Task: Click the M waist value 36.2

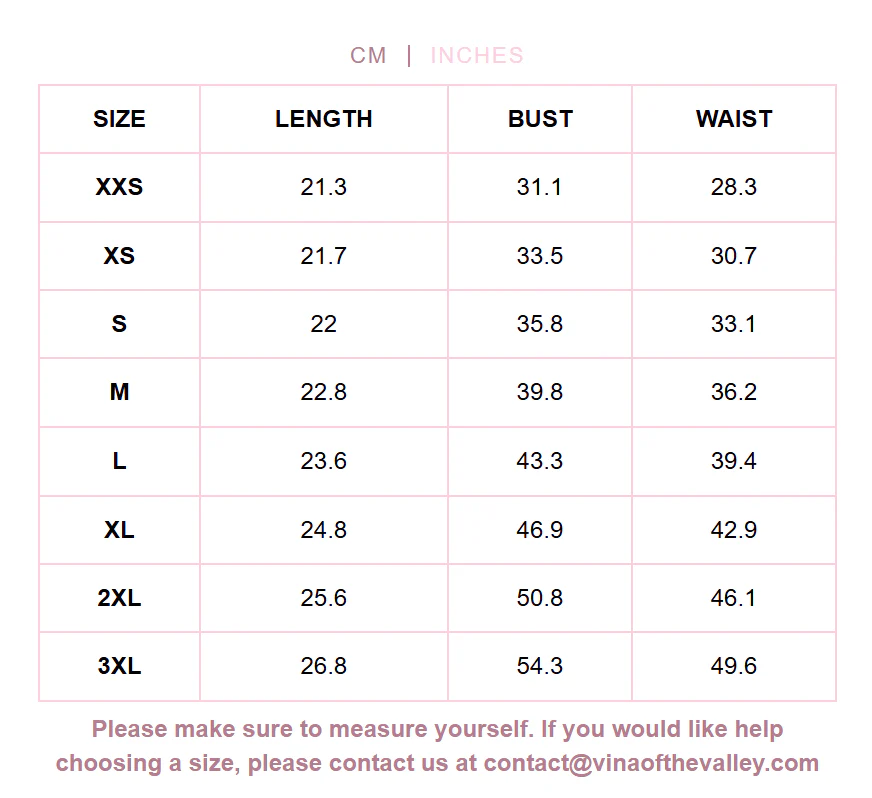Action: (734, 392)
